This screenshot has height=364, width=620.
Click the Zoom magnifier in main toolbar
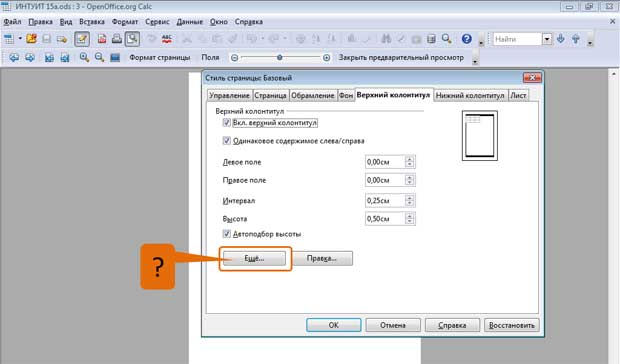point(447,39)
